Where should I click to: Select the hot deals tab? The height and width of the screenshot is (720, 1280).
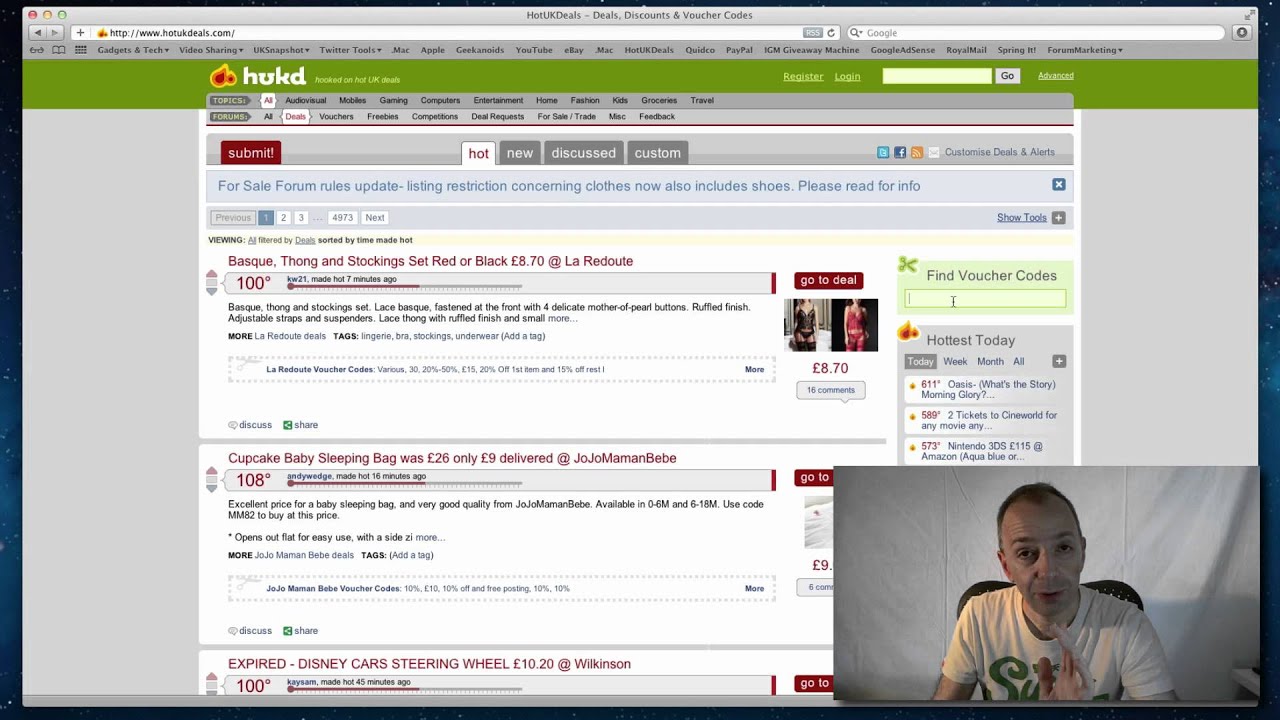pos(479,153)
